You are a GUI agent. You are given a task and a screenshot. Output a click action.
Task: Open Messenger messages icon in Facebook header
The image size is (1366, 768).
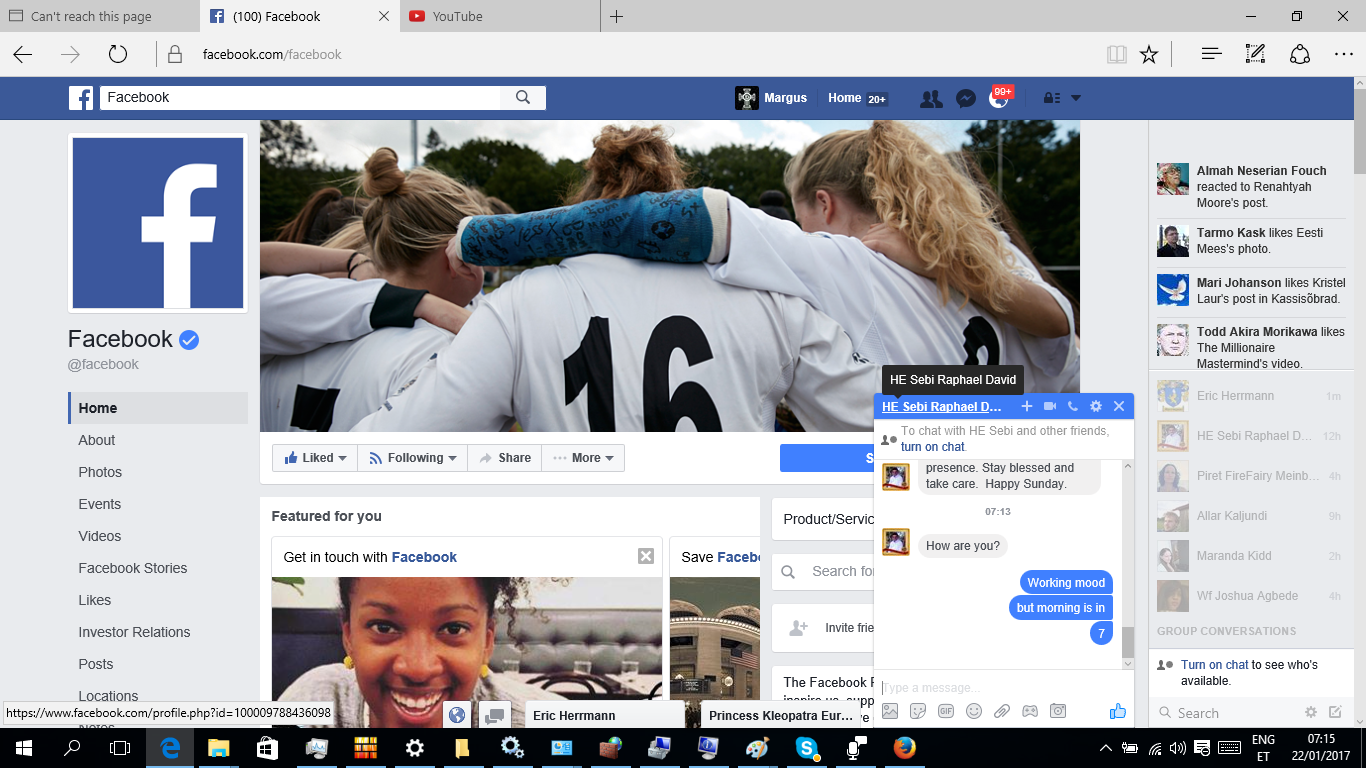(x=965, y=98)
